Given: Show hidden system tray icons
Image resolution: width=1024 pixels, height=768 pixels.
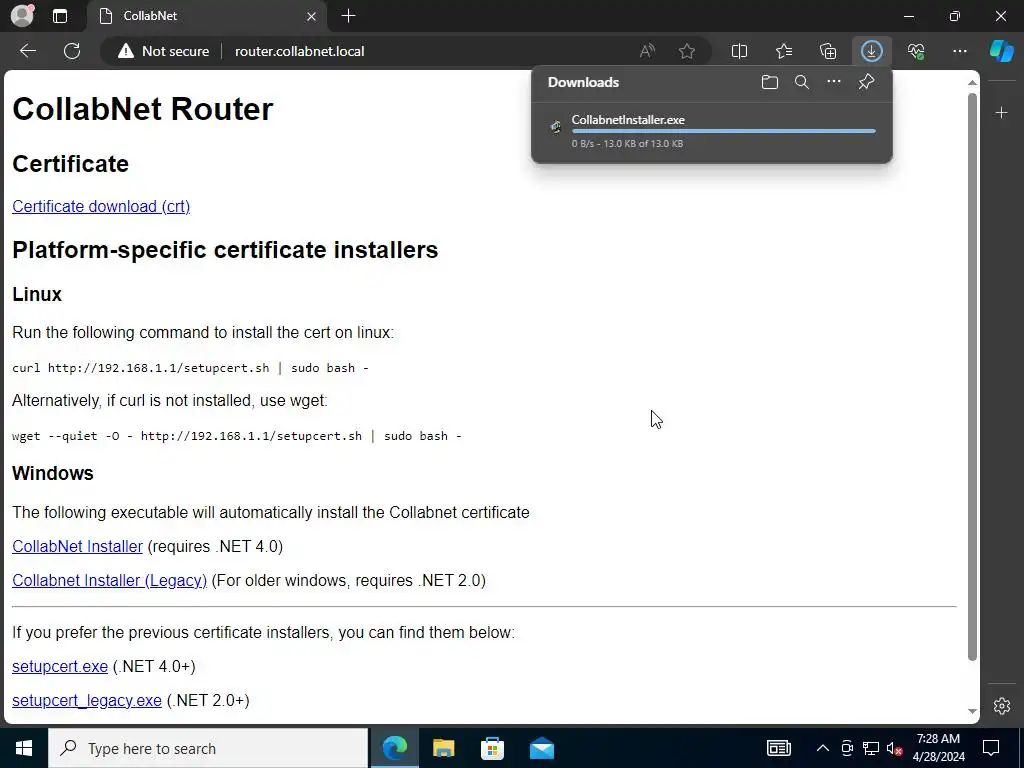Looking at the screenshot, I should point(823,748).
